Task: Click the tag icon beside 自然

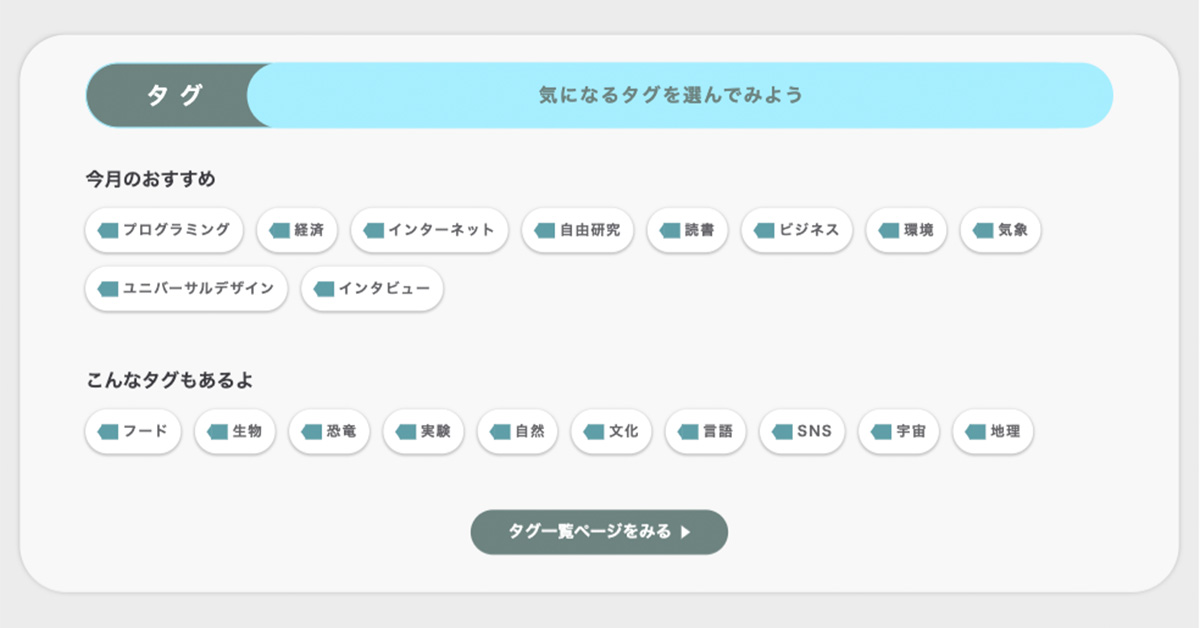Action: pyautogui.click(x=500, y=432)
